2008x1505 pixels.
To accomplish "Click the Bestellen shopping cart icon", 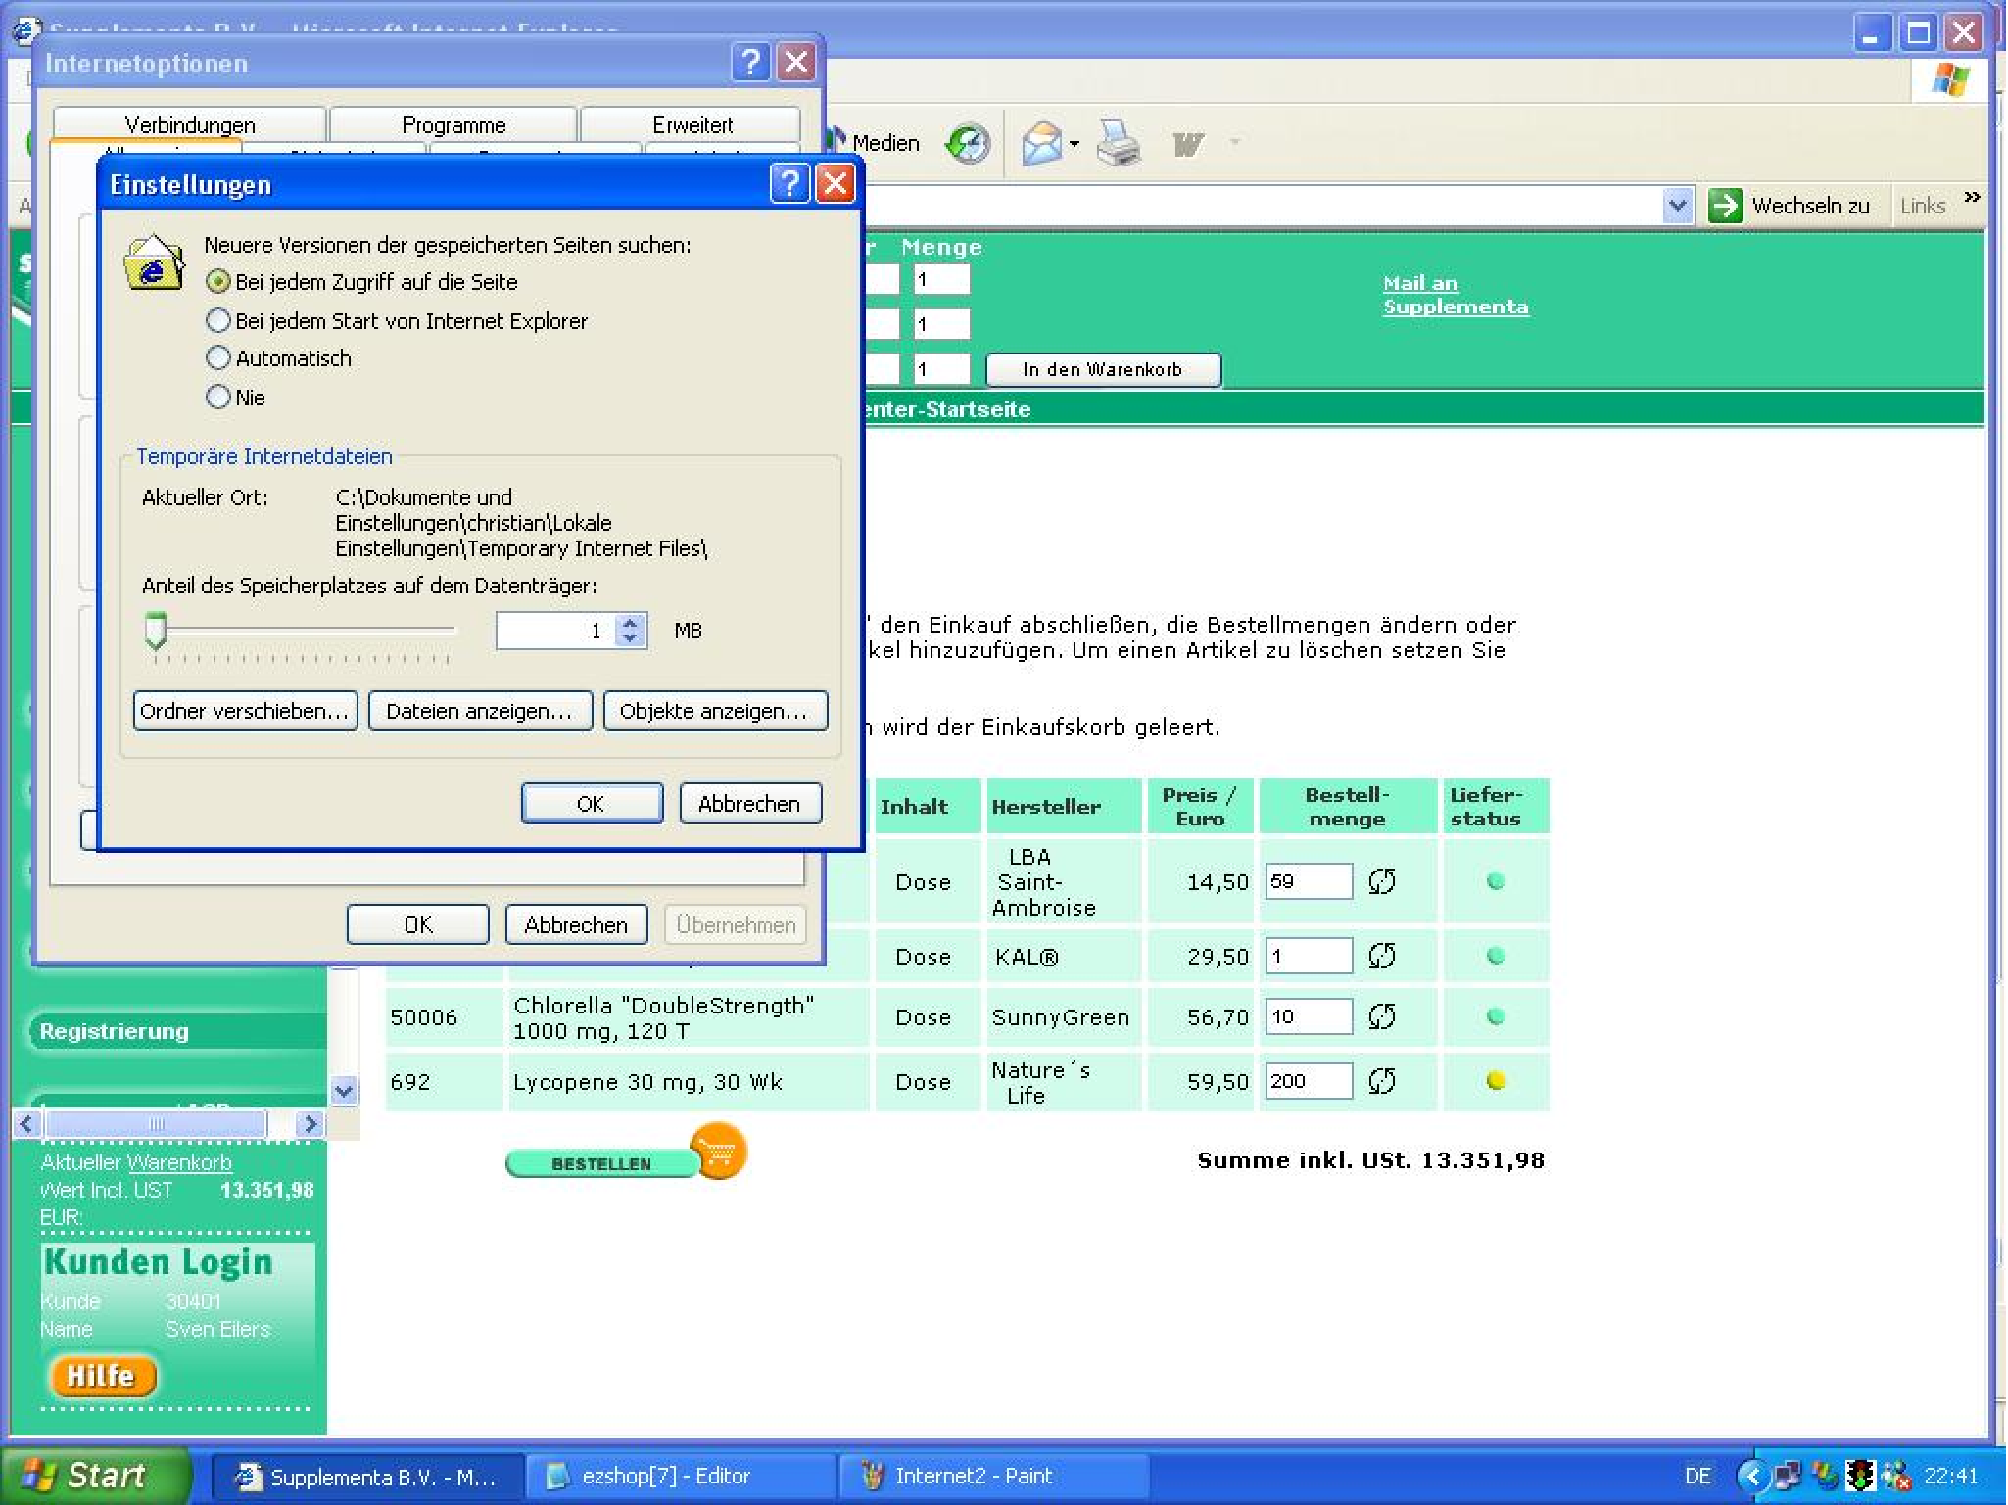I will [717, 1151].
